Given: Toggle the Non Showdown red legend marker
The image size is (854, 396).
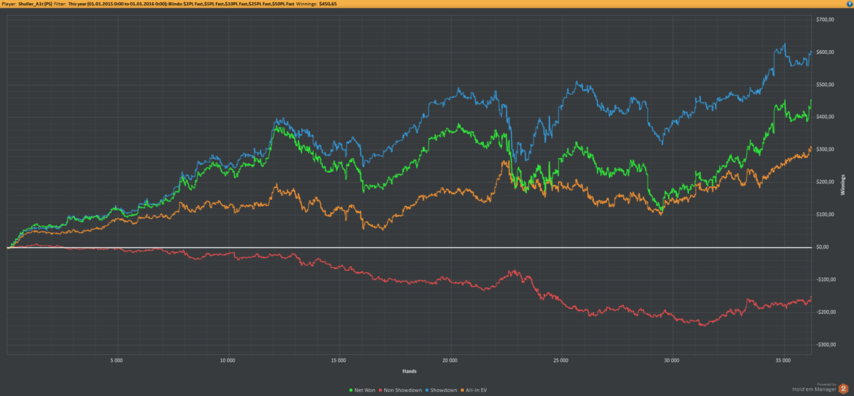Looking at the screenshot, I should coord(380,390).
